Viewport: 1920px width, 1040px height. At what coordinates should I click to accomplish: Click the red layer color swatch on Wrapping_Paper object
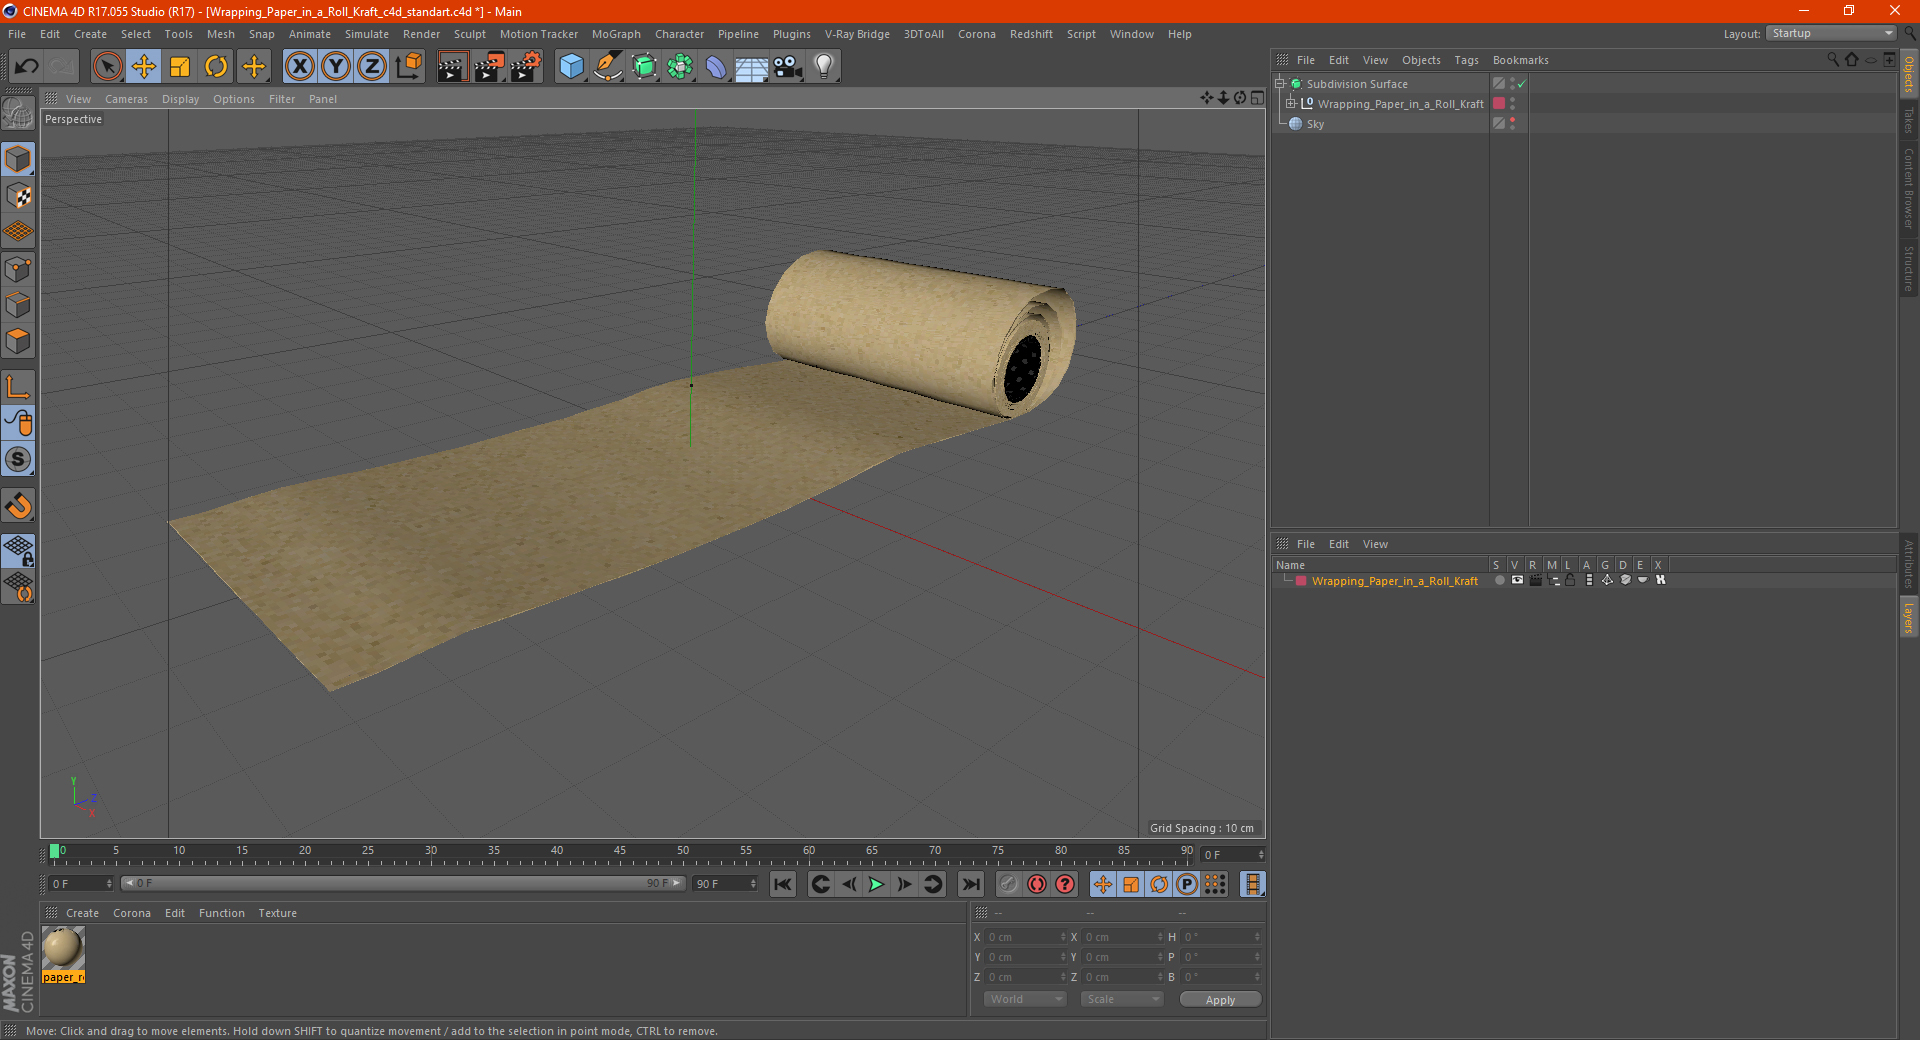(x=1499, y=104)
